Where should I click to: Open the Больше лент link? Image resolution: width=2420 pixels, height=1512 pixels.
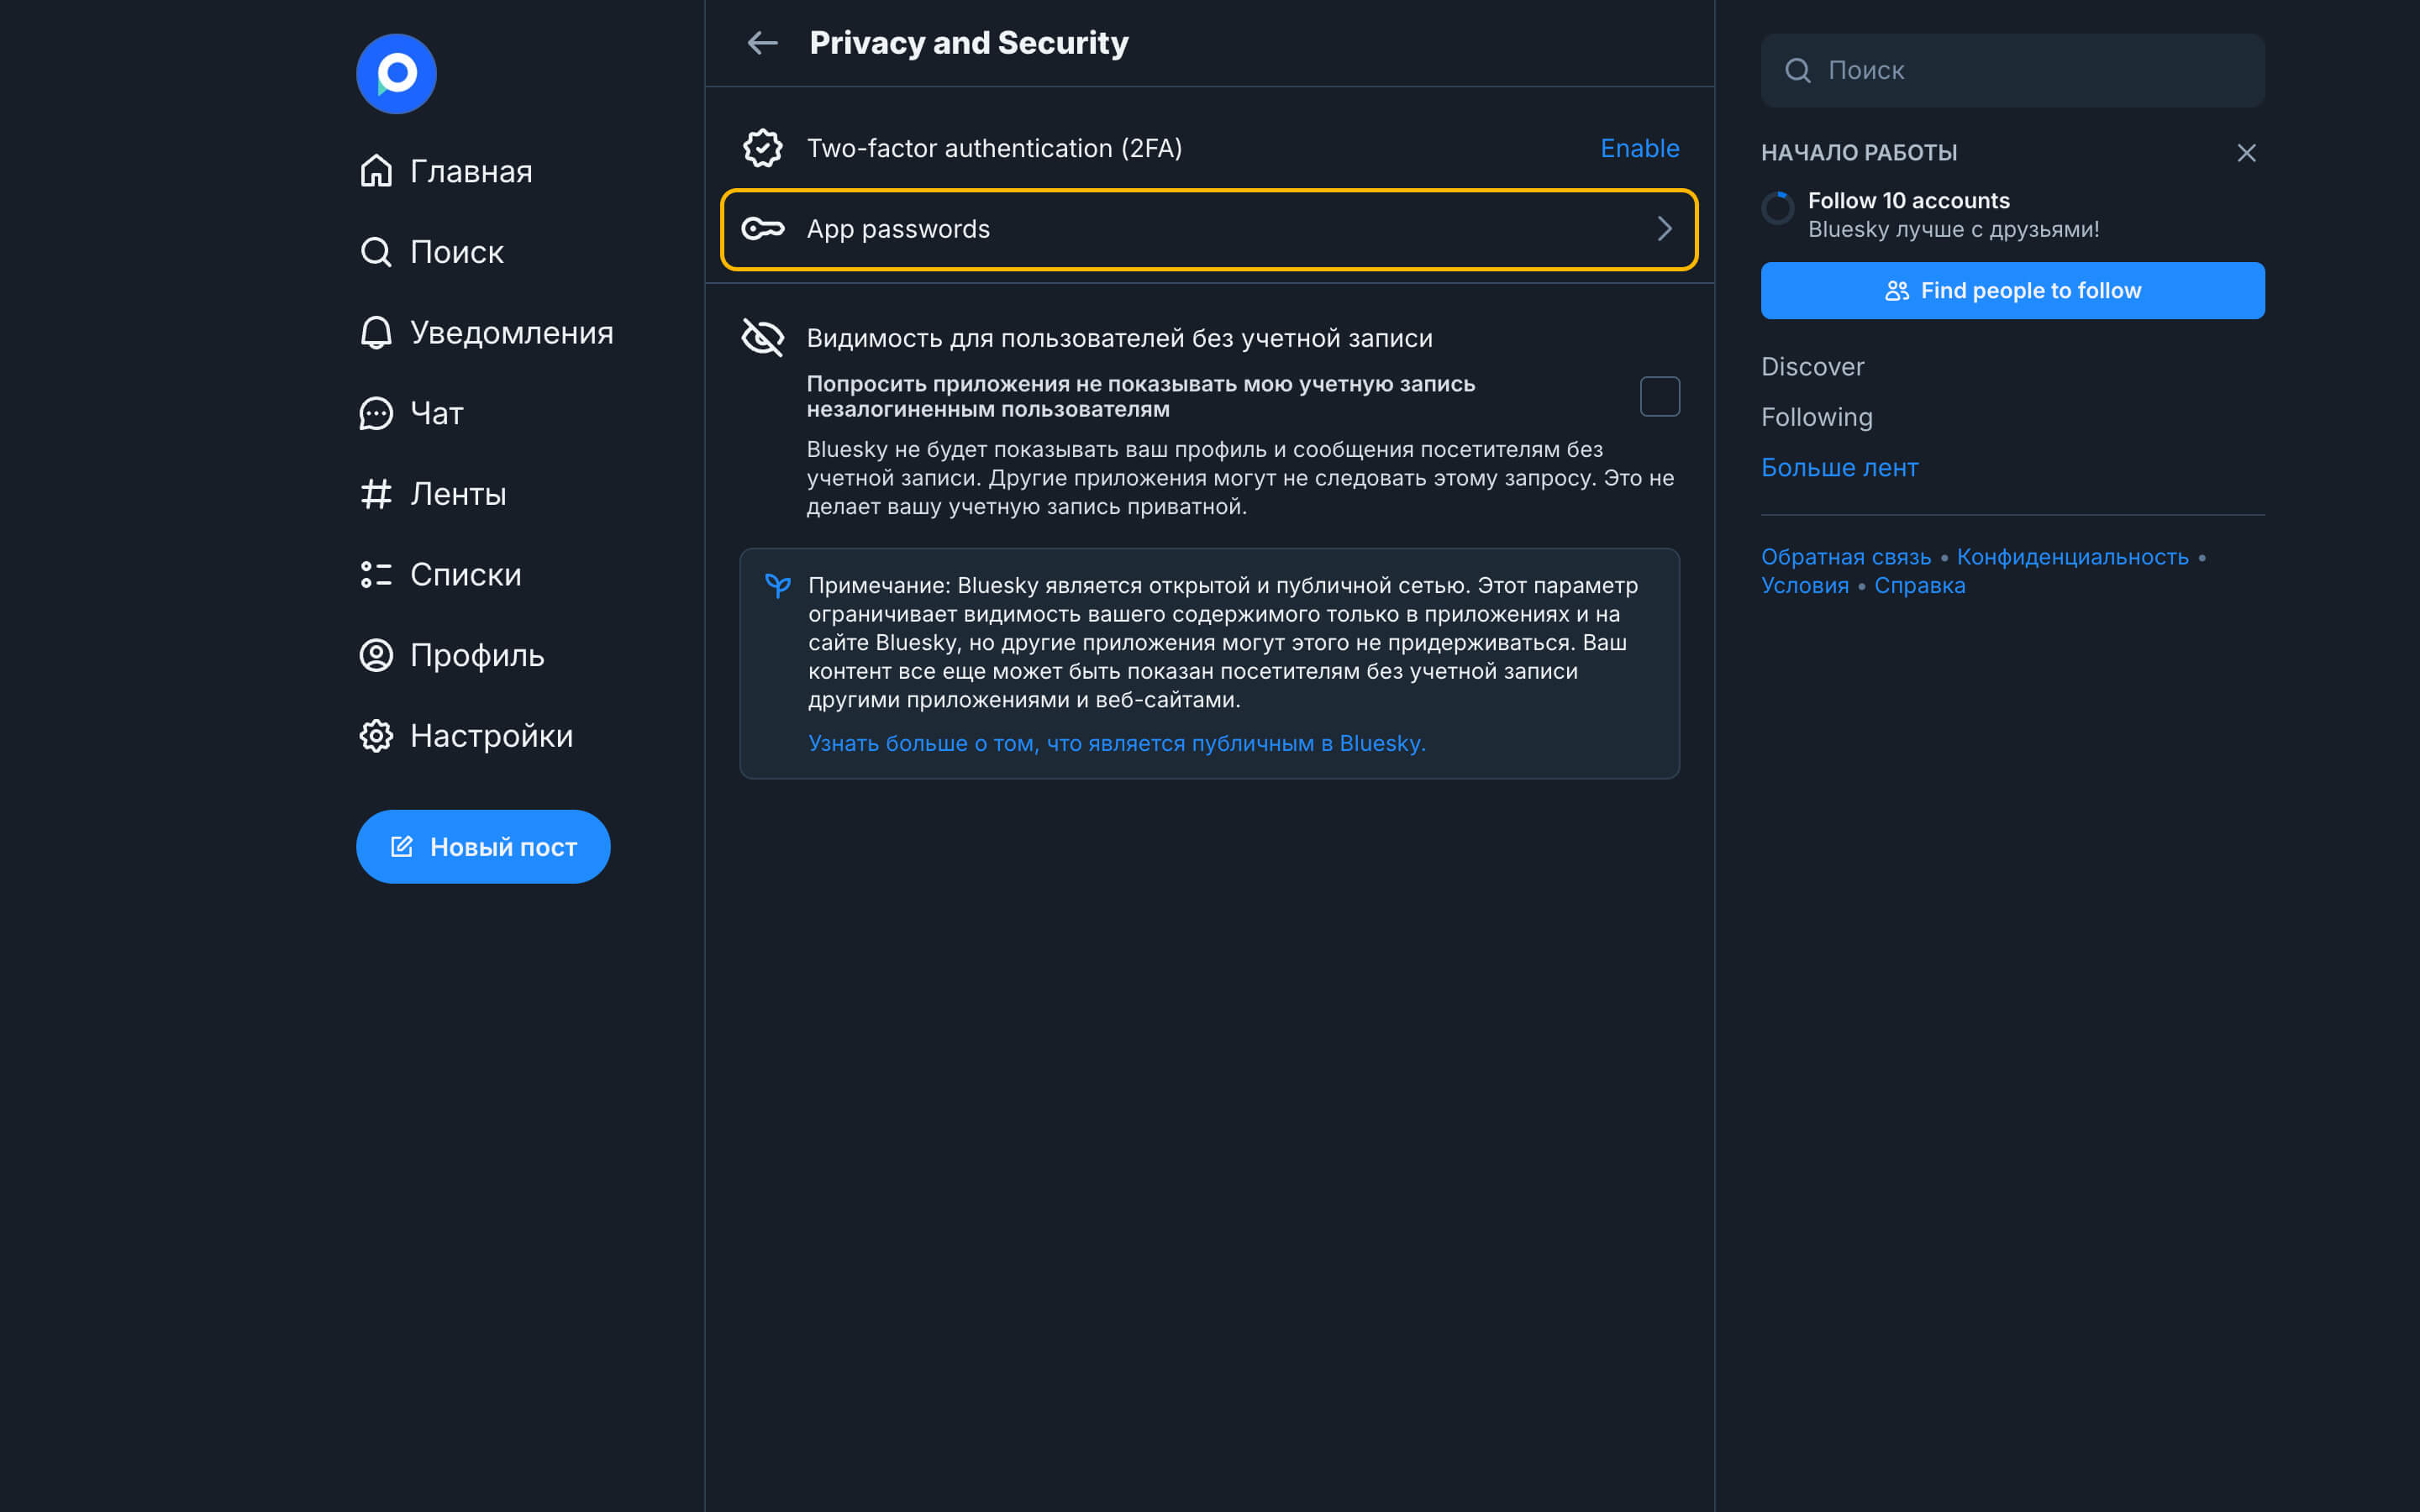coord(1839,468)
